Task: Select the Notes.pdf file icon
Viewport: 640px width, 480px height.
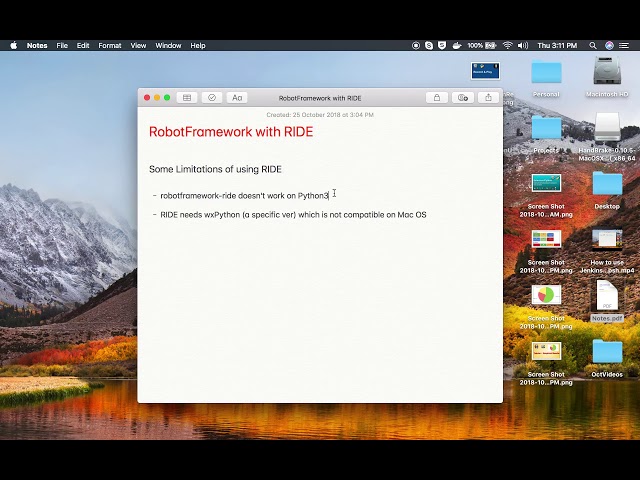Action: click(x=607, y=296)
